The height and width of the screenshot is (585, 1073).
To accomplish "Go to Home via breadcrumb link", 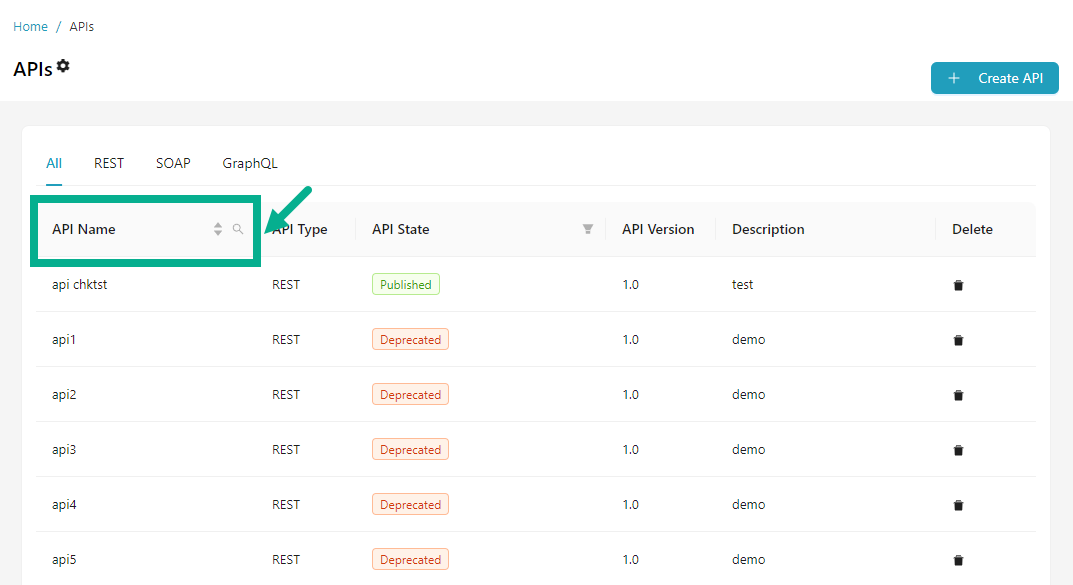I will 30,27.
